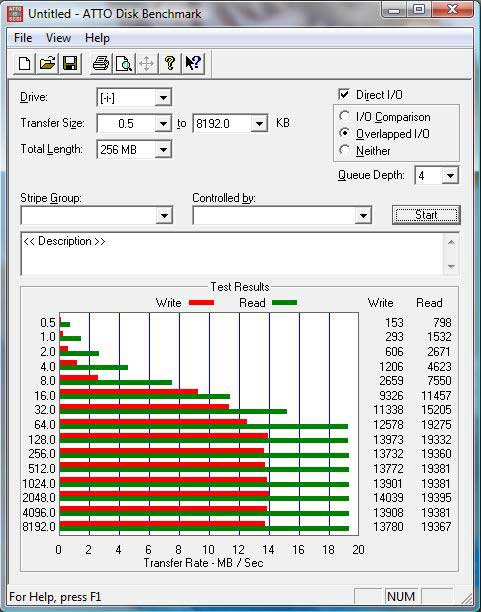Image resolution: width=481 pixels, height=612 pixels.
Task: Select the I/O Comparison radio button
Action: point(344,116)
